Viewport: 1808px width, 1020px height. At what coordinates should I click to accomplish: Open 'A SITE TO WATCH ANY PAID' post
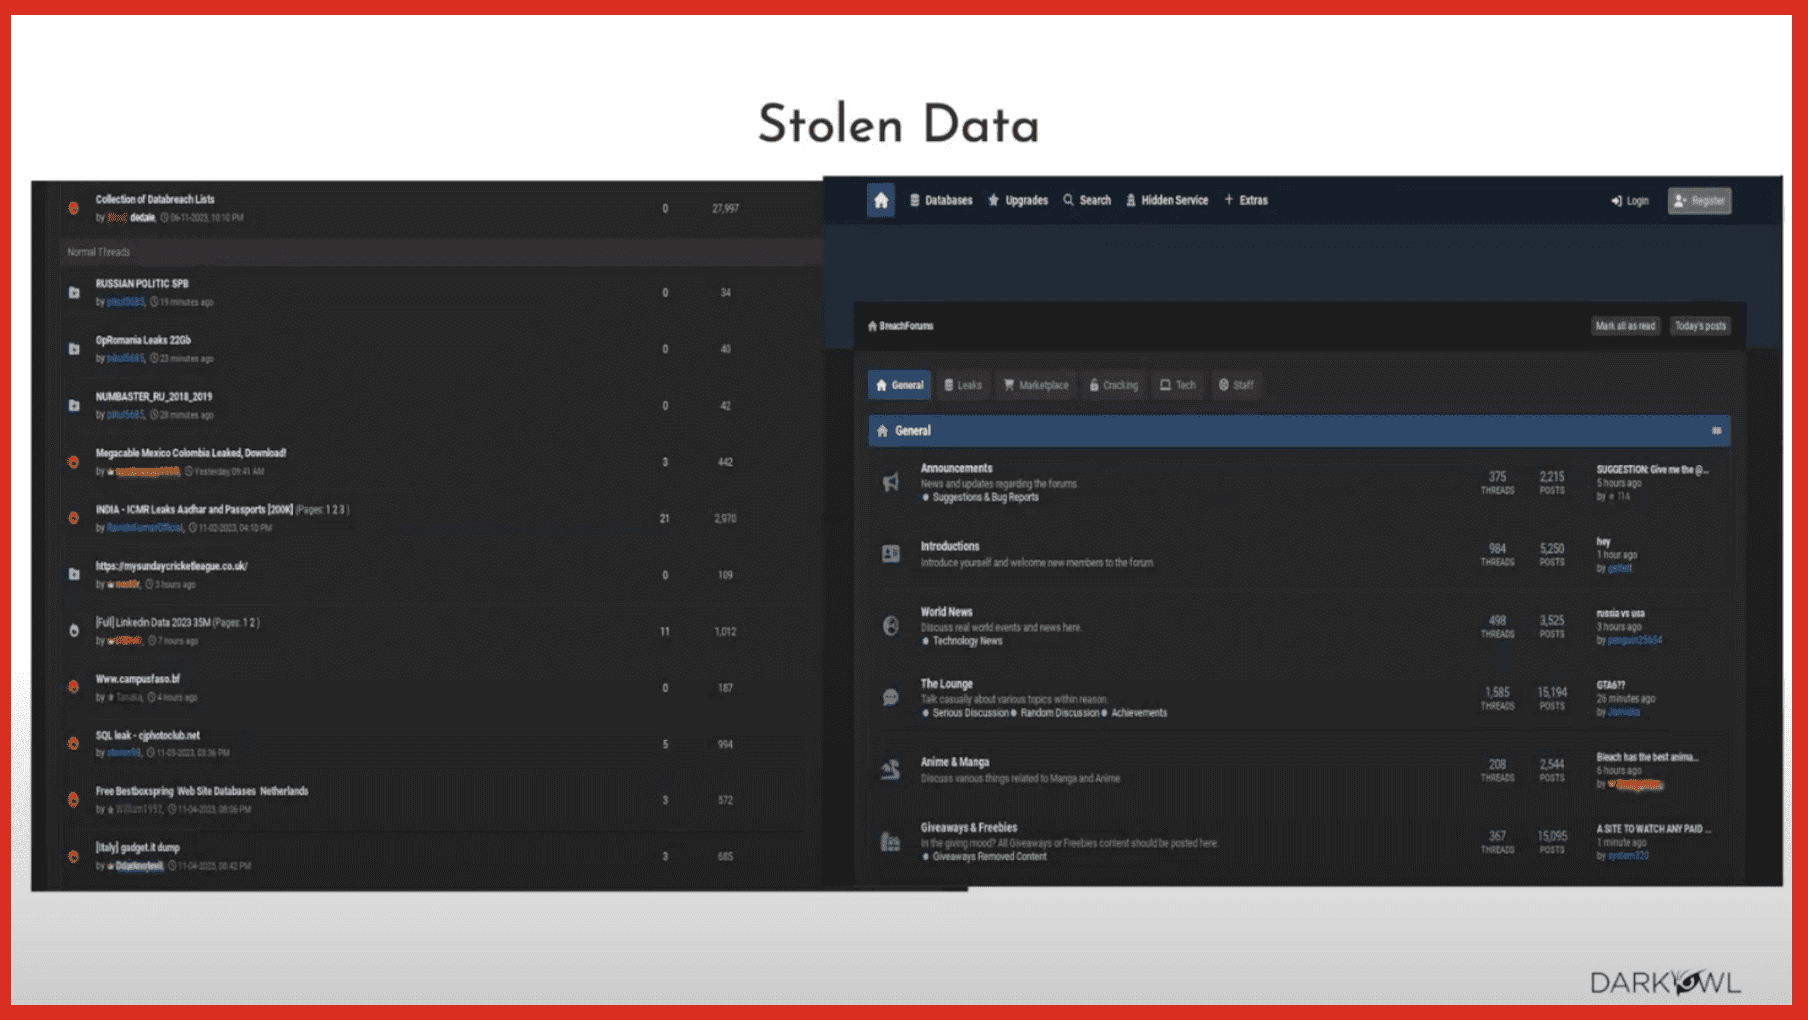(x=1653, y=829)
